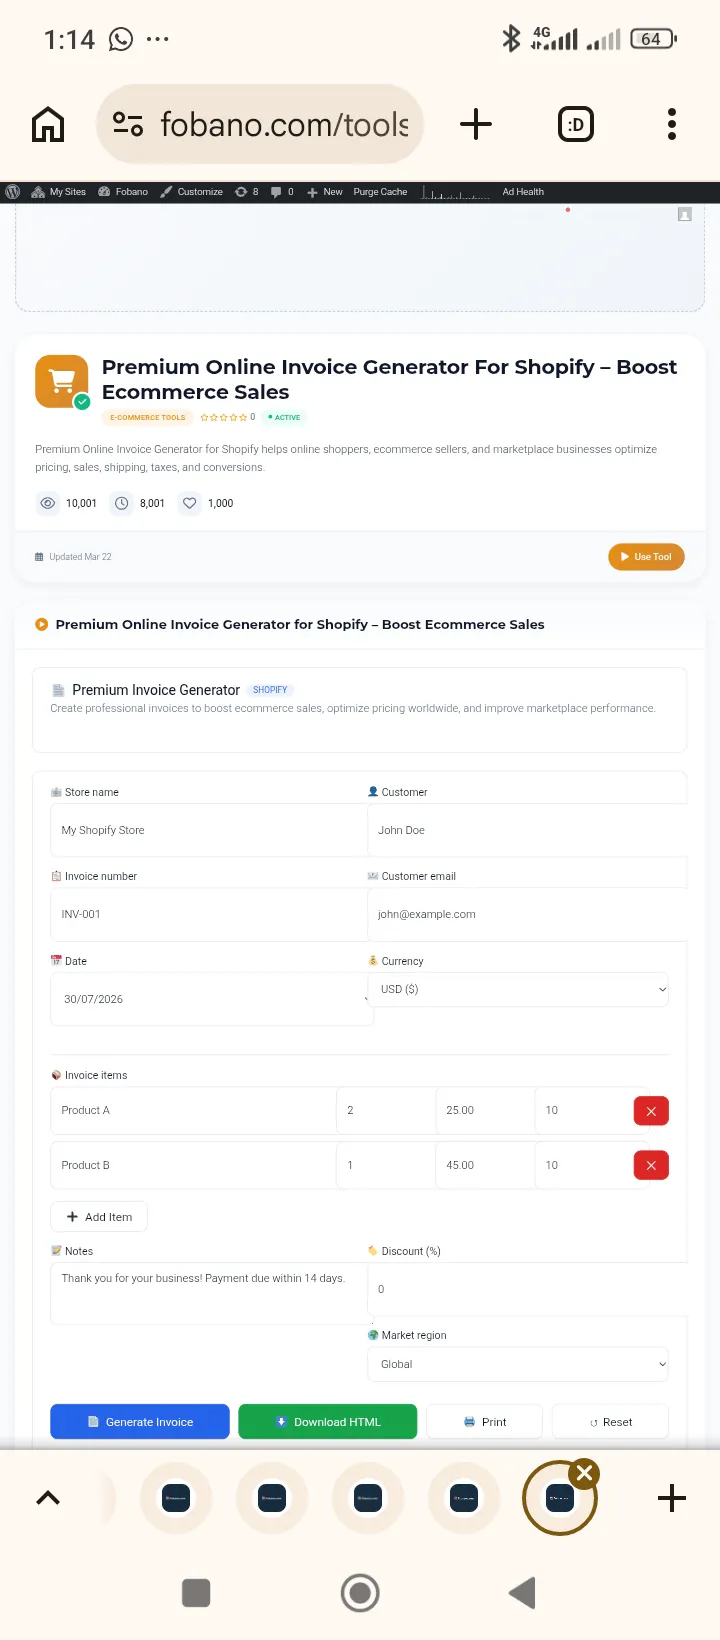Tap the heart likes icon beside 1,000
Image resolution: width=720 pixels, height=1640 pixels.
189,503
